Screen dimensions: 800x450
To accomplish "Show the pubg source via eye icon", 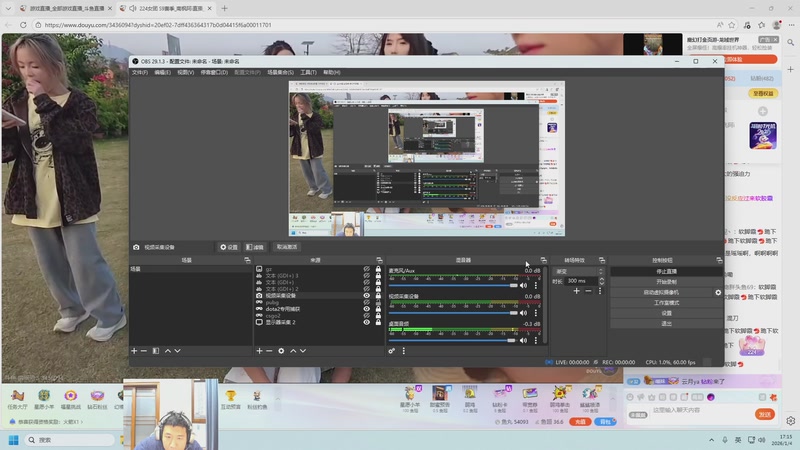I will (366, 302).
